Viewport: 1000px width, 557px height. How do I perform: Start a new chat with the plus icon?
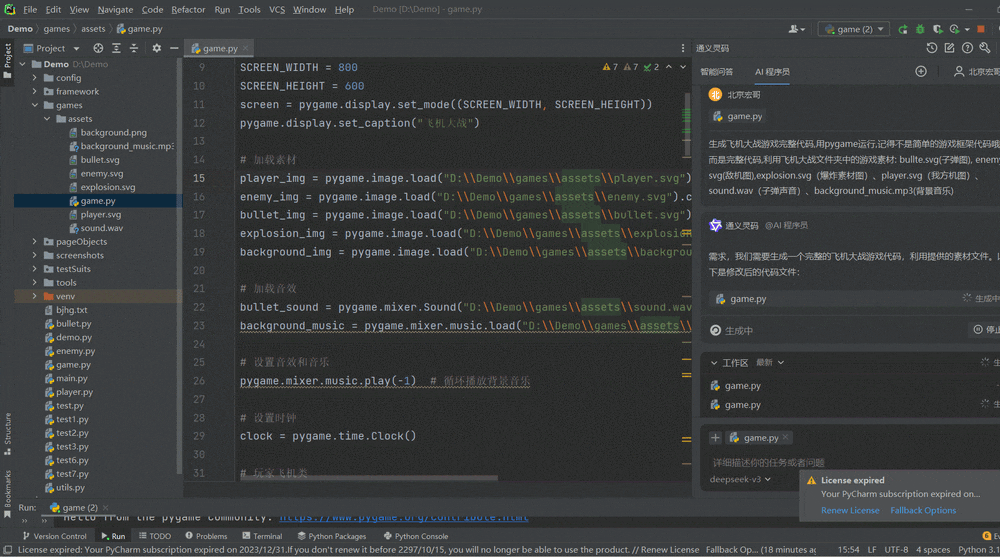[x=921, y=72]
